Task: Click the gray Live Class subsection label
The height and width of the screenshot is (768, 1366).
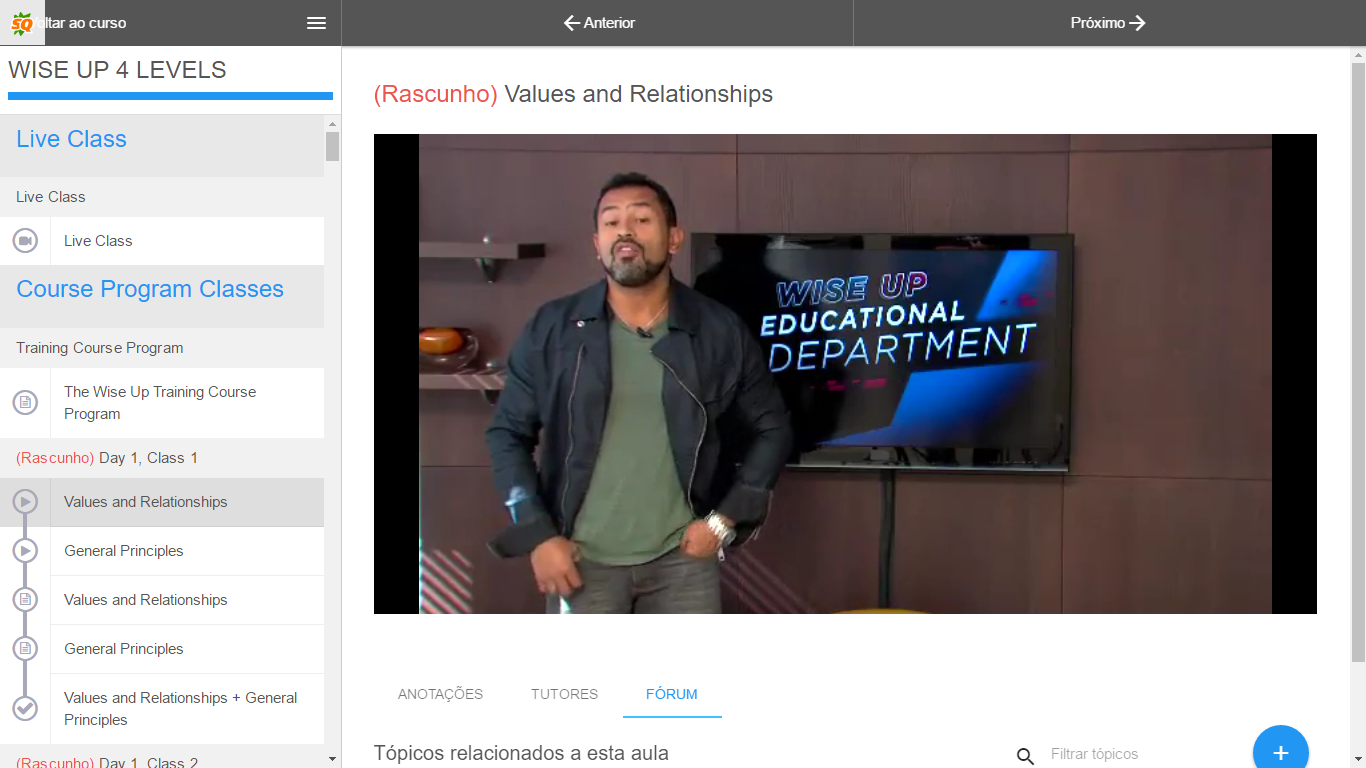Action: point(51,197)
